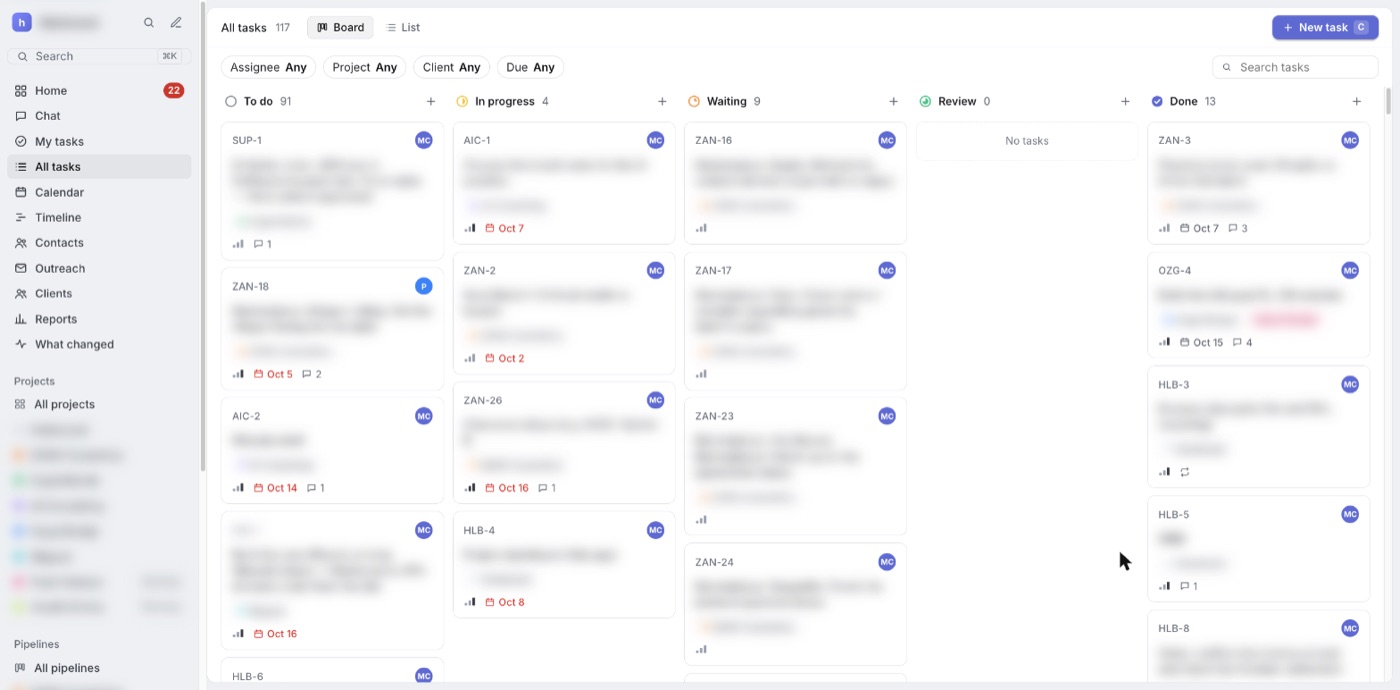Add a task to In progress column

pyautogui.click(x=662, y=101)
